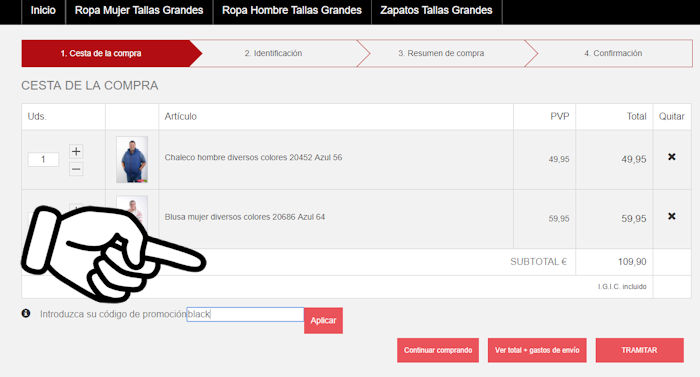Click the Blusa total 59,95
Image resolution: width=700 pixels, height=377 pixels.
(x=633, y=218)
